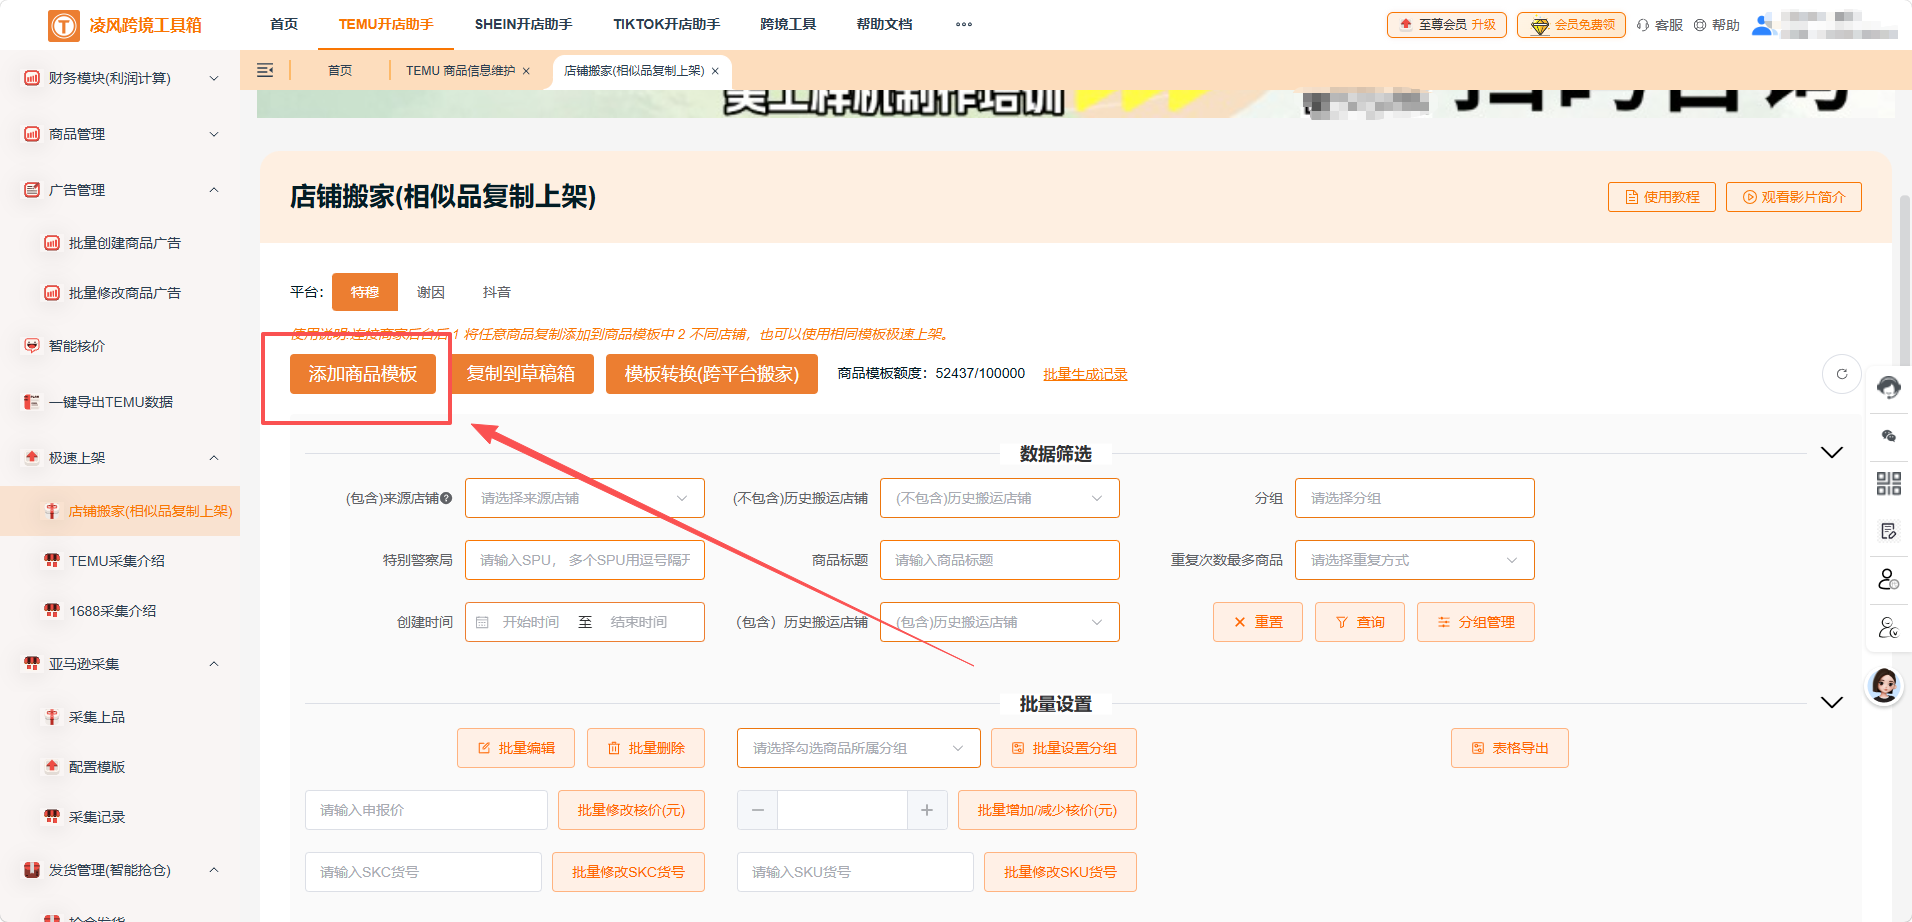Screen dimensions: 1912x922
Task: 选择平台中的特惠选项
Action: (x=364, y=291)
